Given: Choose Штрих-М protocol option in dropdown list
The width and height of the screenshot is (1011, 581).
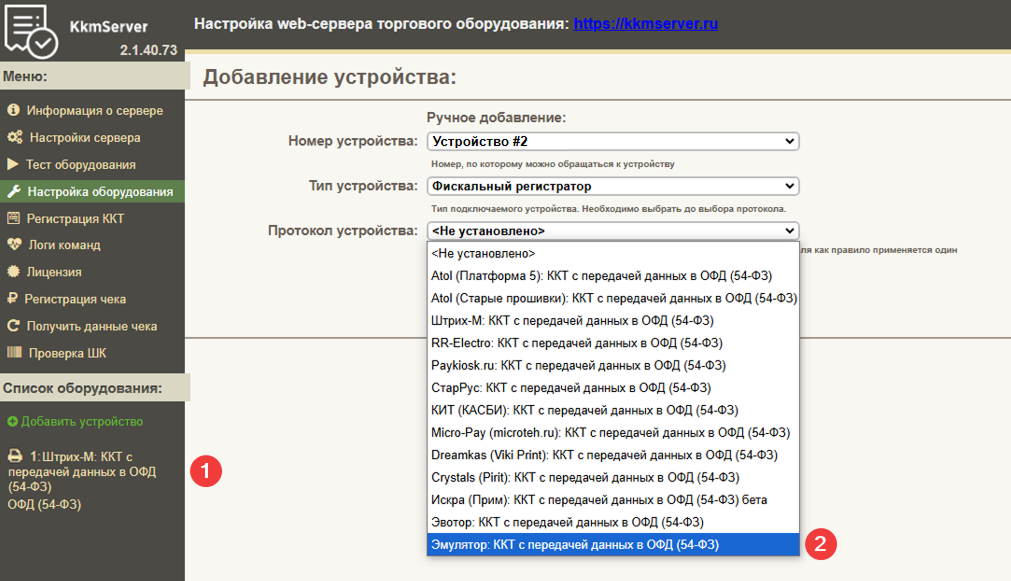Looking at the screenshot, I should point(613,320).
